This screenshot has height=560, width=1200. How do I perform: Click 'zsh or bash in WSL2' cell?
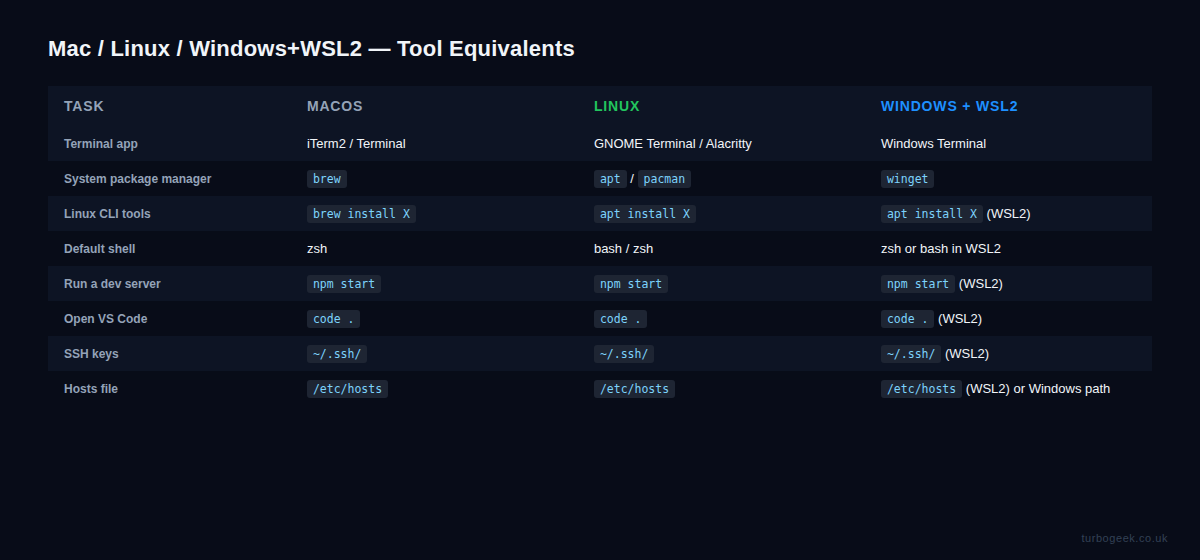941,249
